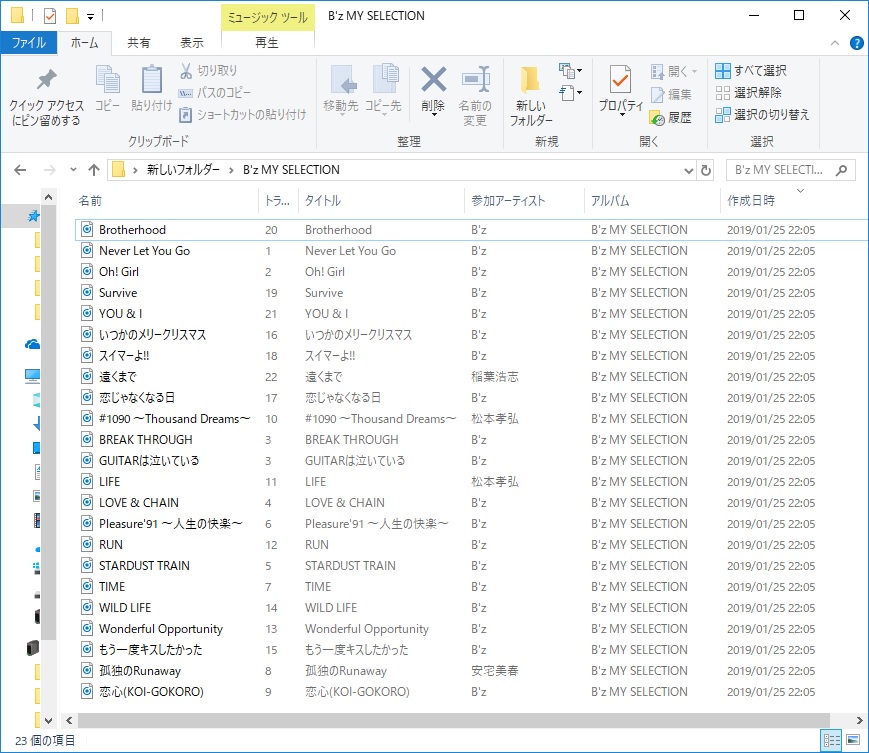Sort by the タイトル column header
Screen dimensions: 869x753
[381, 201]
